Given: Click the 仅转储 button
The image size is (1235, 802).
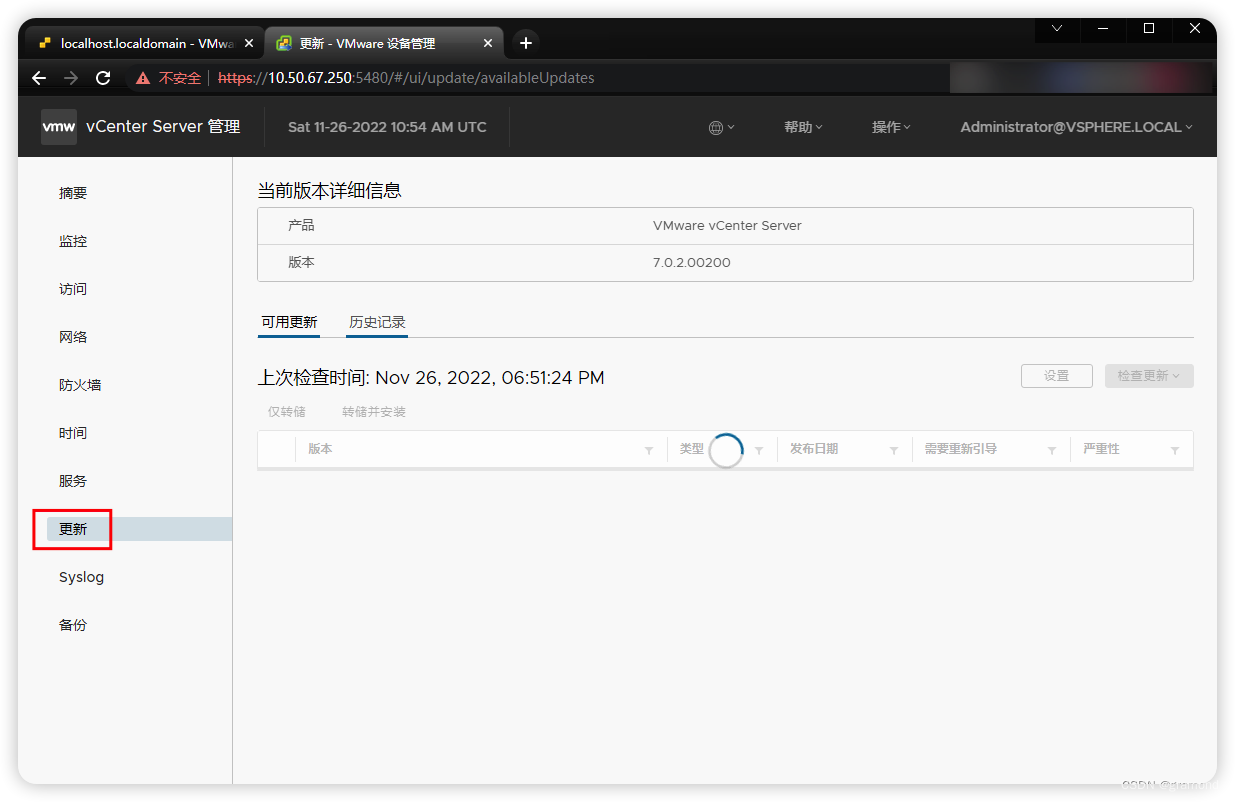Looking at the screenshot, I should click(287, 412).
